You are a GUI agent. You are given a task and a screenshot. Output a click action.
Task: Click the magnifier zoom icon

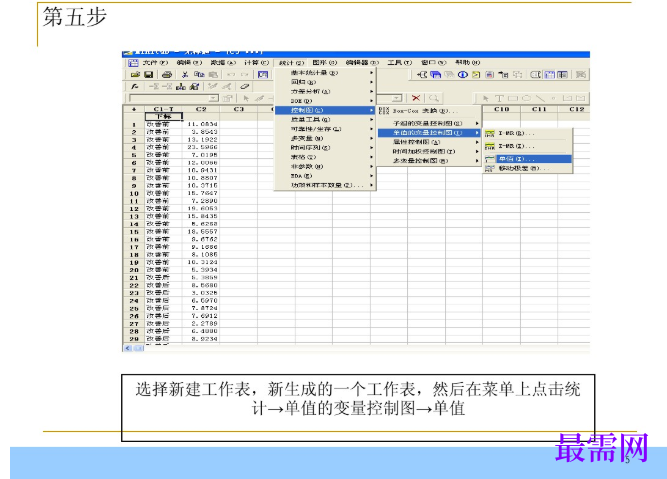coord(433,98)
